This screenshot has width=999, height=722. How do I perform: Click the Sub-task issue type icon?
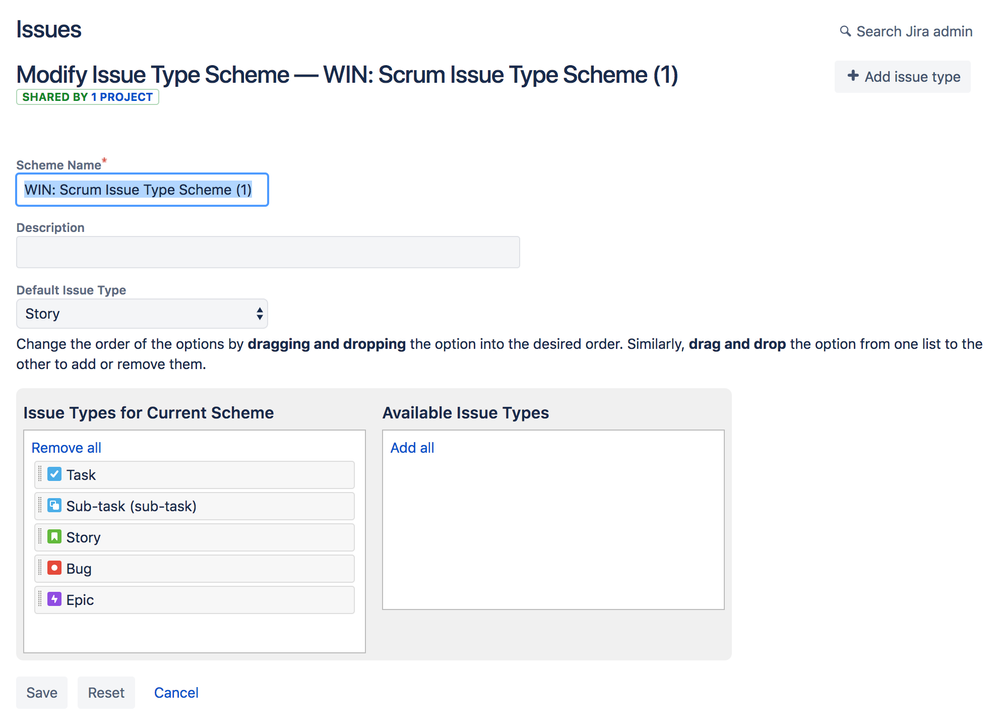pyautogui.click(x=55, y=505)
